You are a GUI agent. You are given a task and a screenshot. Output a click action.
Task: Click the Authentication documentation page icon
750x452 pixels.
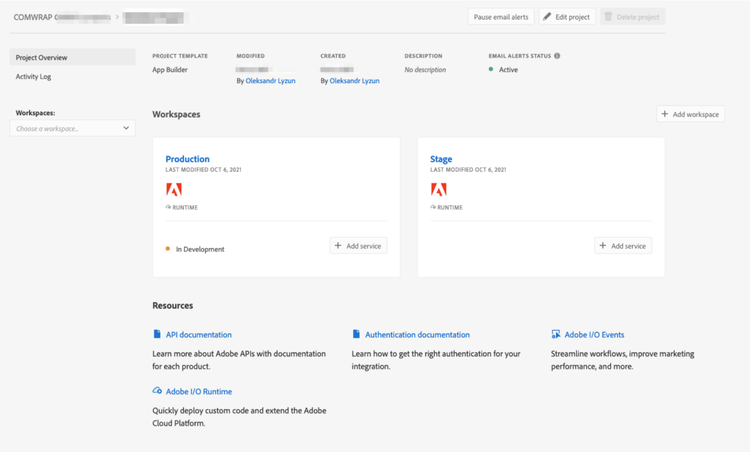pos(356,334)
